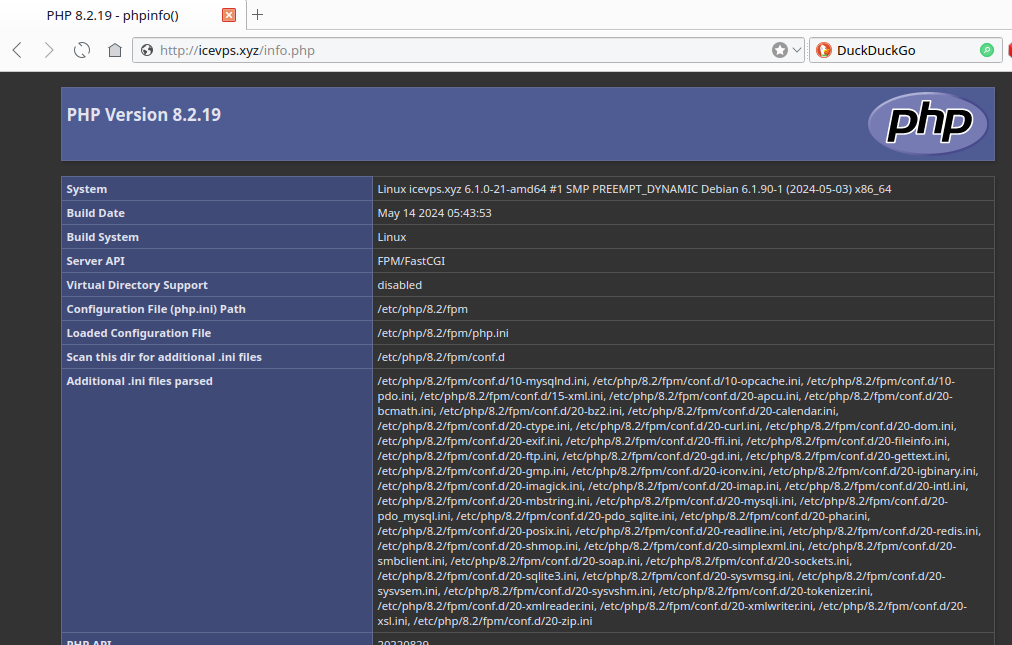Click the PHP Version 8.2.19 heading

pos(144,115)
